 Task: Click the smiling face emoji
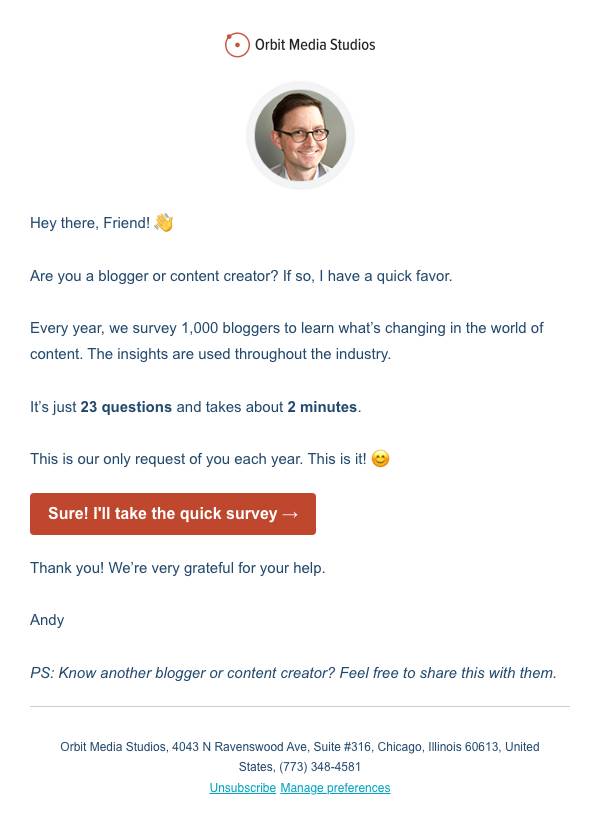(381, 459)
